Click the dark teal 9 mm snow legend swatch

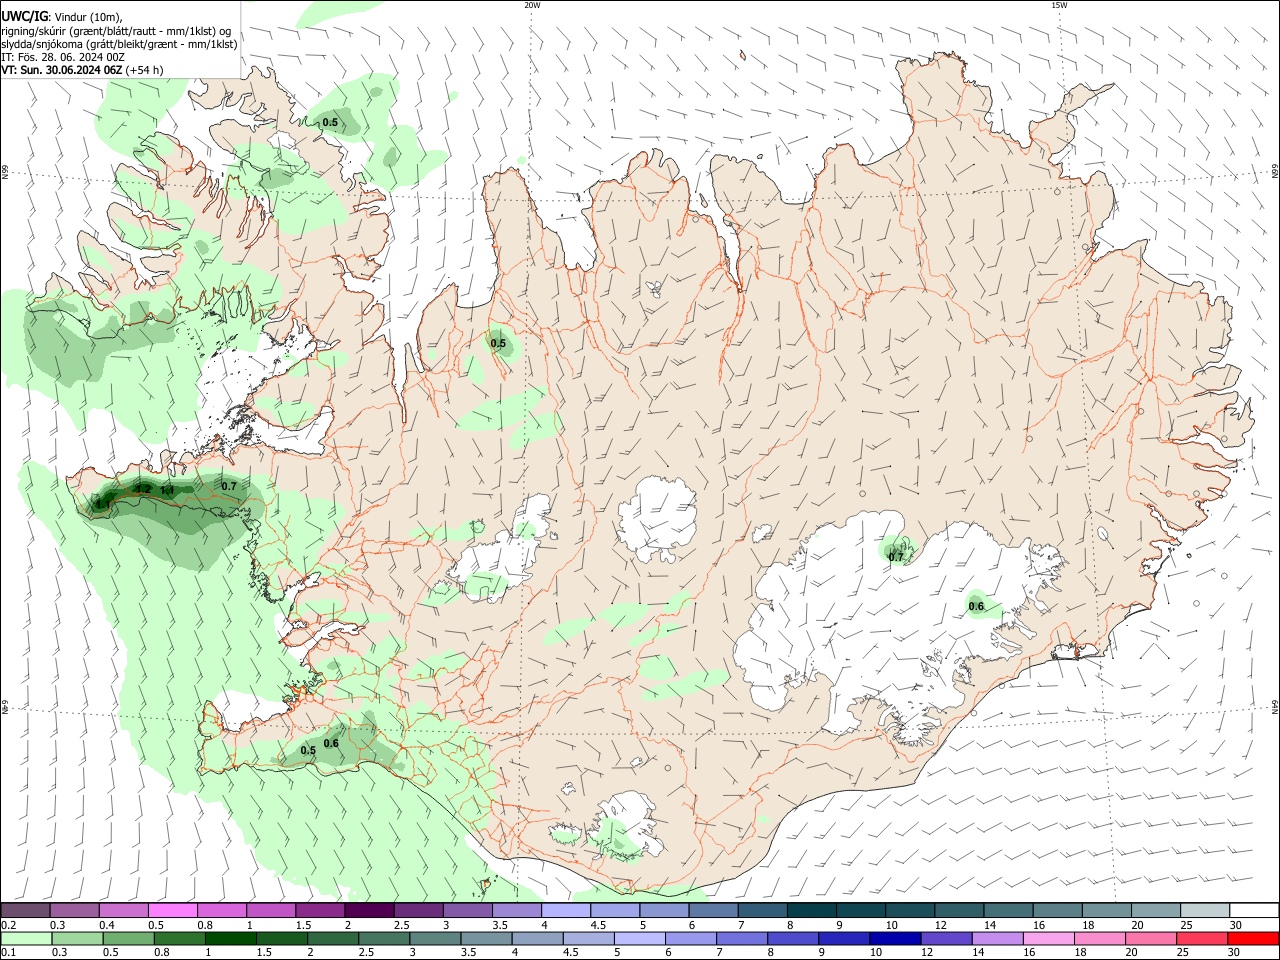click(x=860, y=911)
